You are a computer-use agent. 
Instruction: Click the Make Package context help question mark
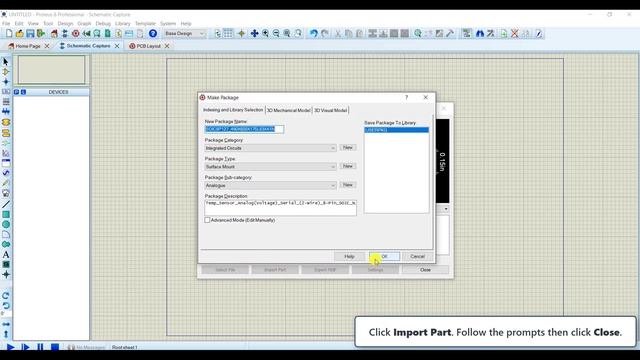(x=407, y=98)
